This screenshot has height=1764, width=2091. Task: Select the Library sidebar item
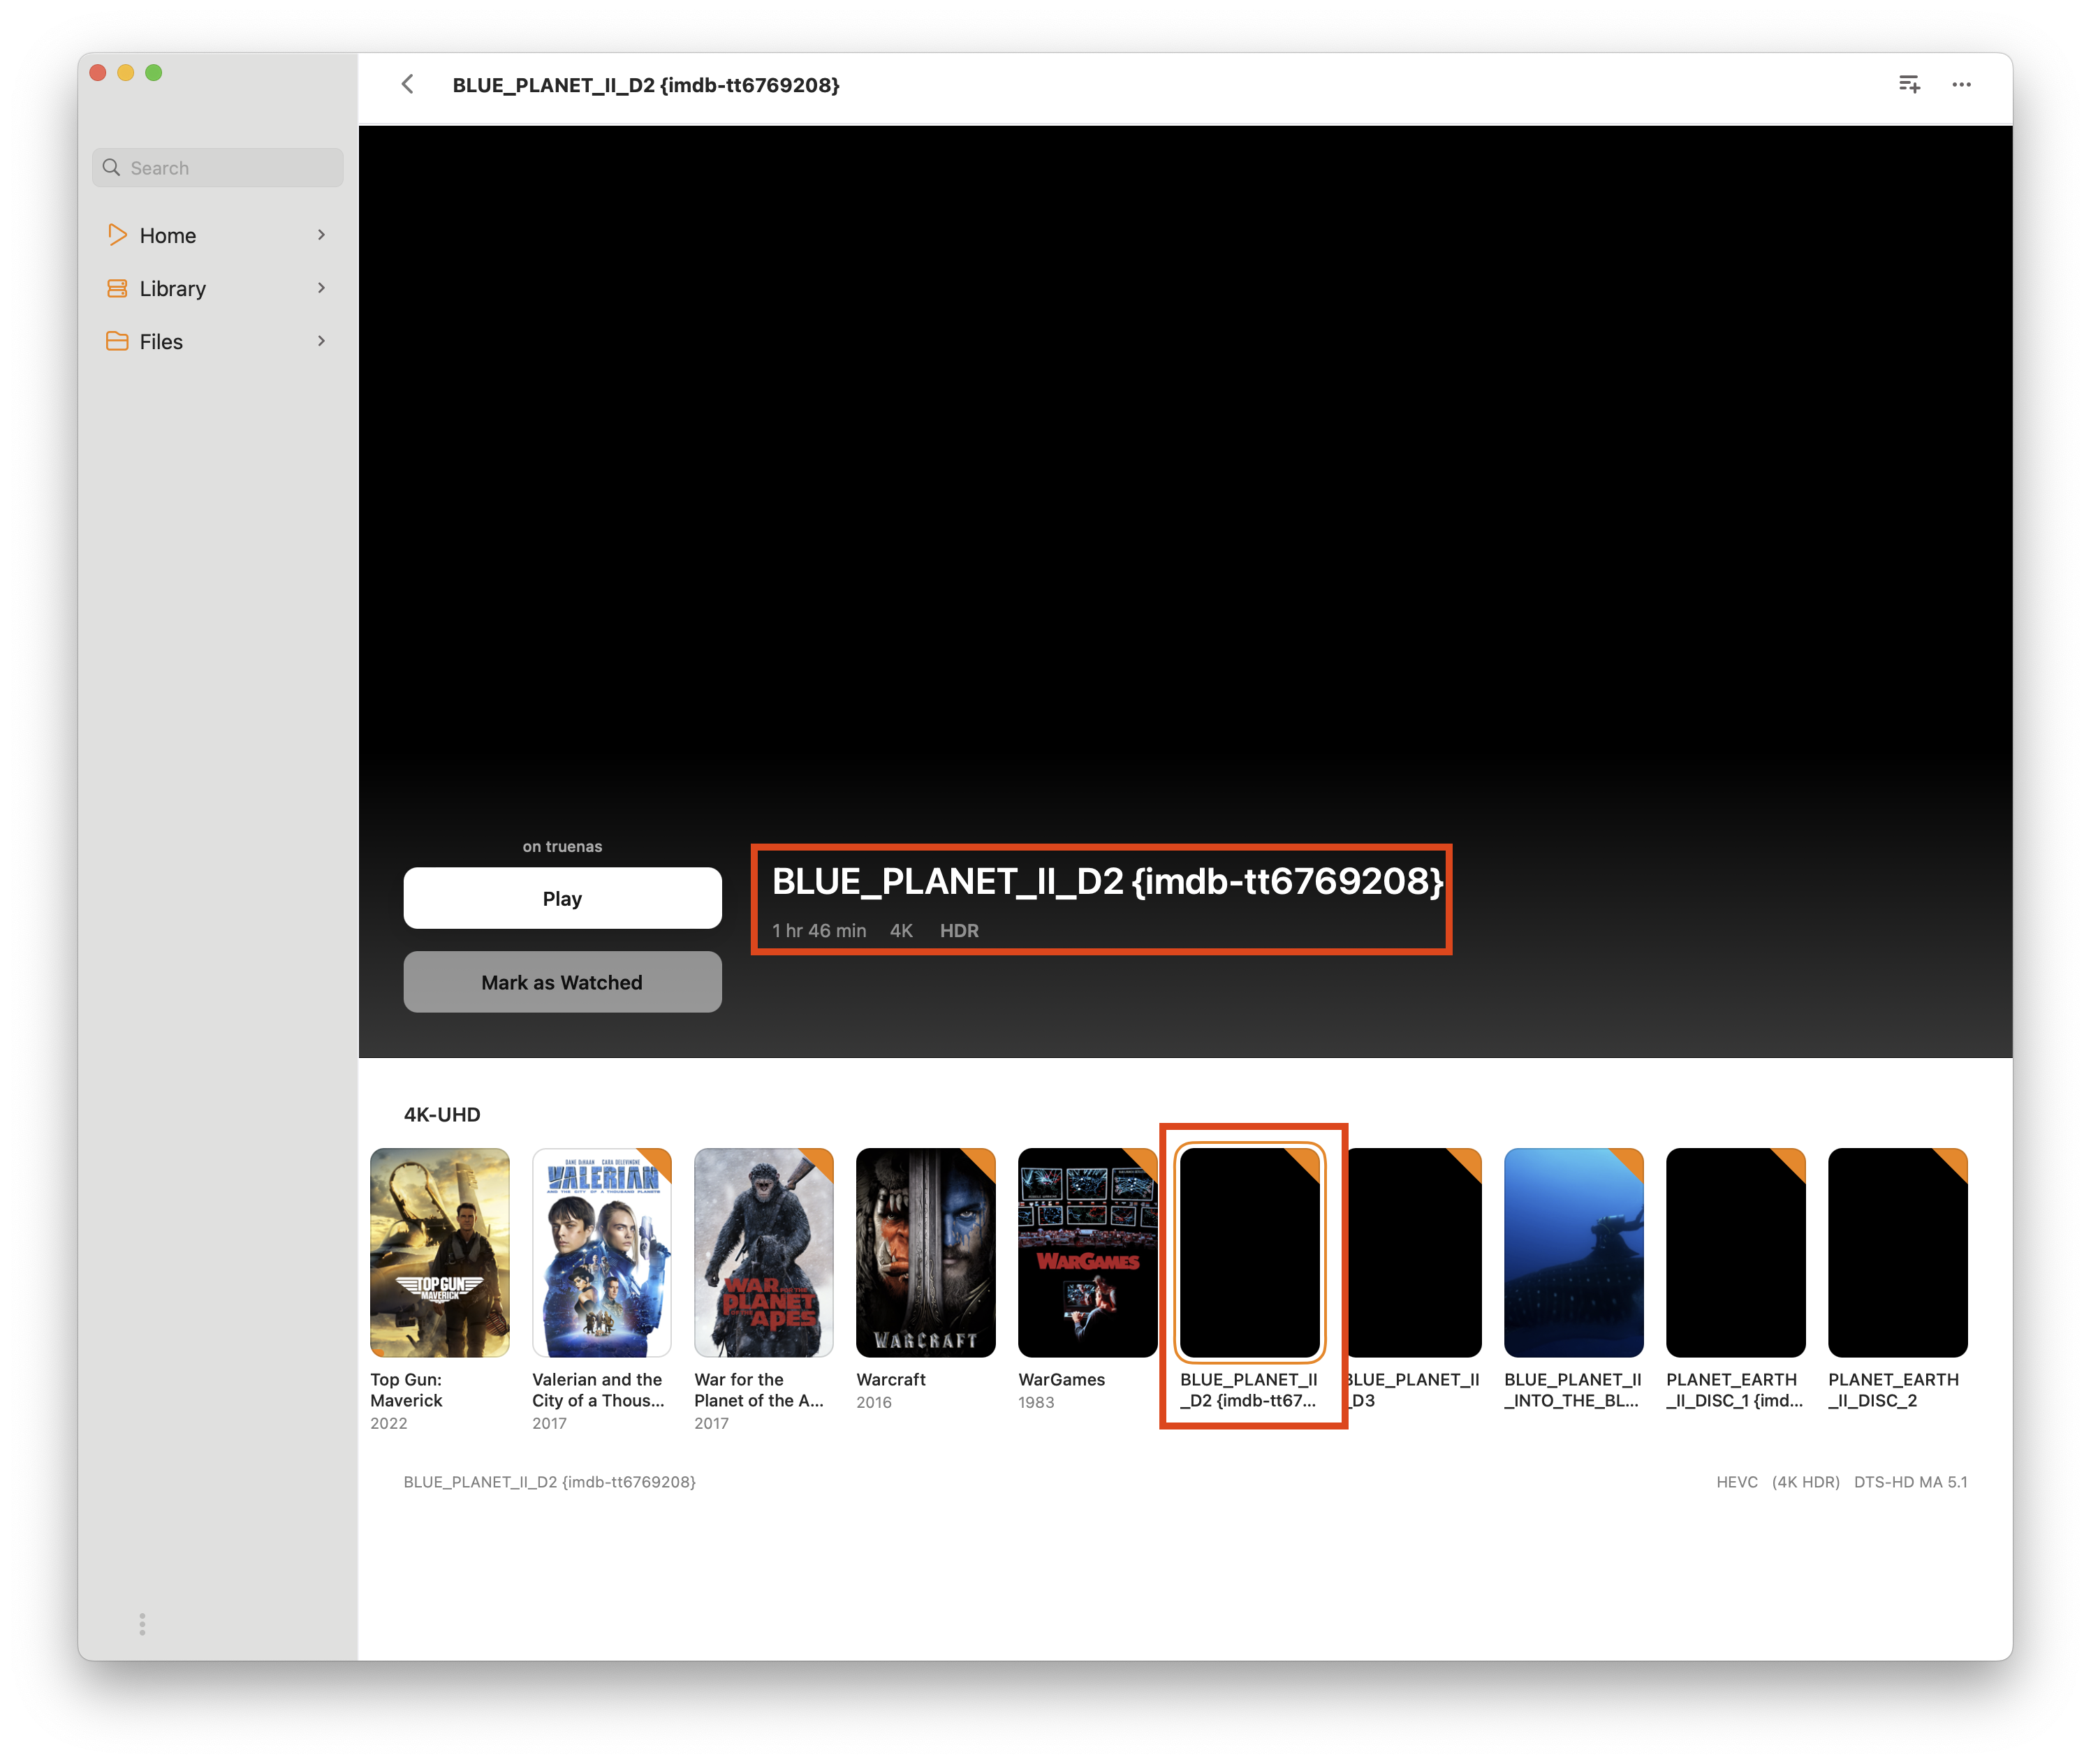click(x=173, y=289)
